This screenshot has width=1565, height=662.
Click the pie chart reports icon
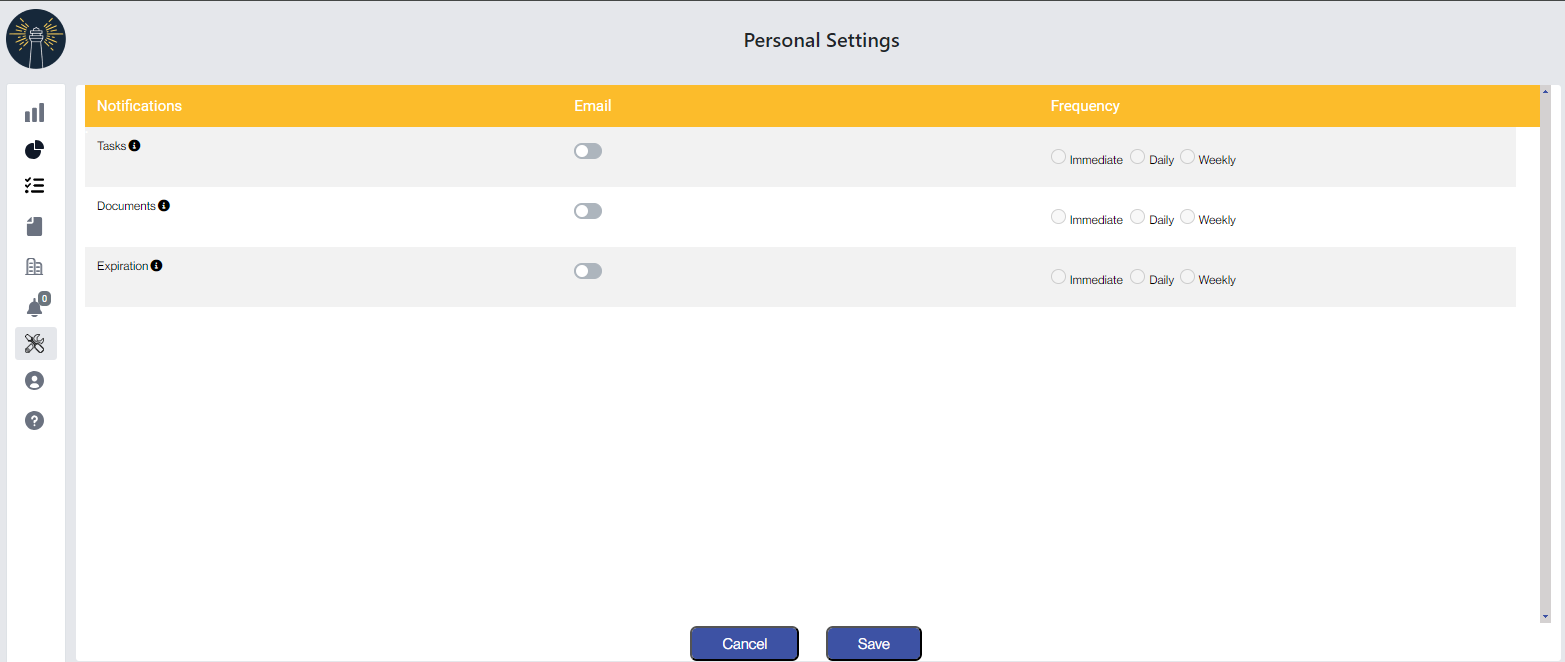point(35,150)
